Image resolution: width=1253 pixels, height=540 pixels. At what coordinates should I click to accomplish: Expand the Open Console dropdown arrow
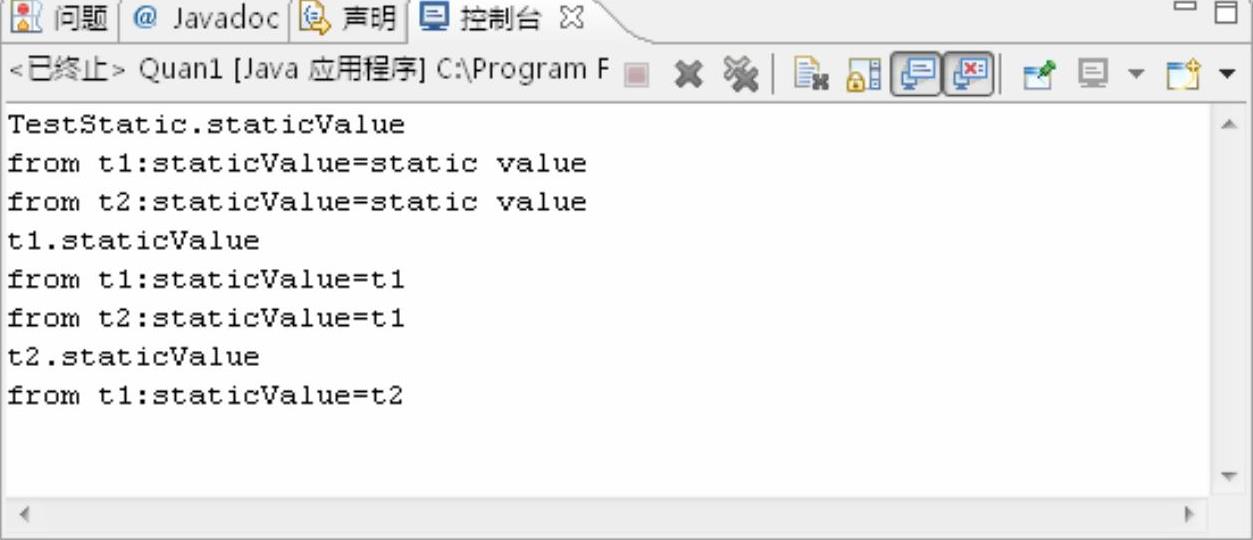[1227, 74]
